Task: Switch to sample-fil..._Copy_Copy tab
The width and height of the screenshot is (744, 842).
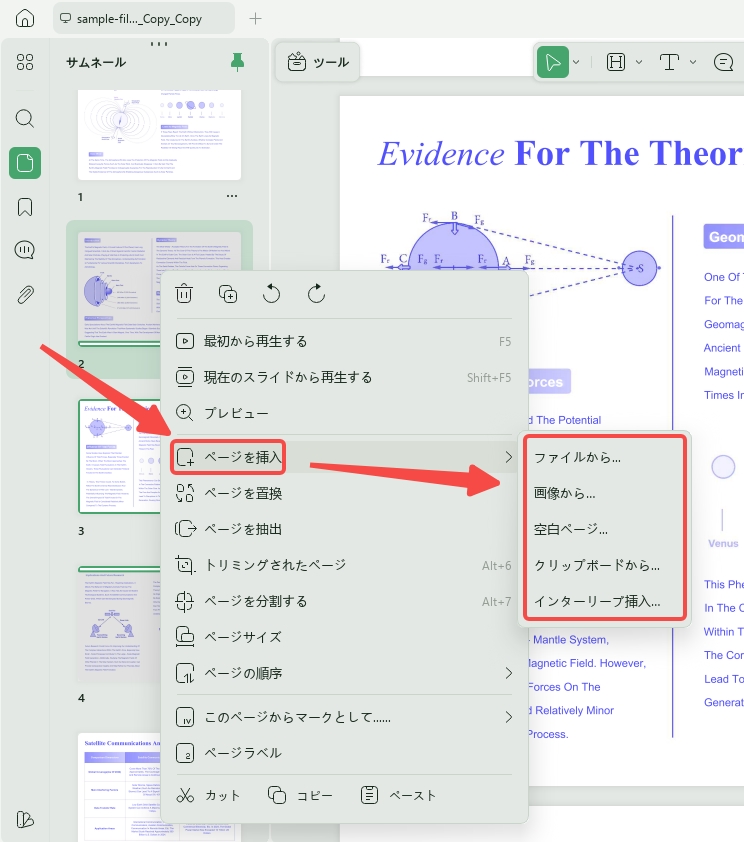Action: tap(143, 19)
